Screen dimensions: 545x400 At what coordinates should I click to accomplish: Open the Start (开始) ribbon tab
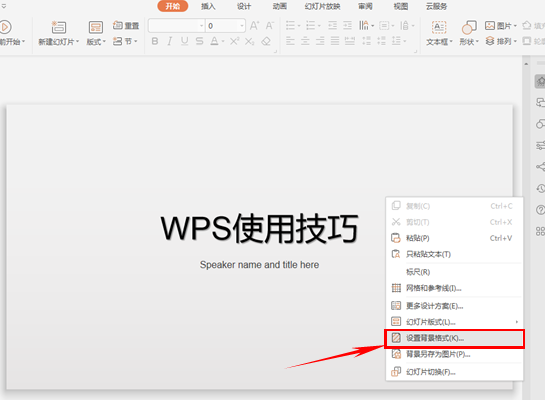pos(173,6)
